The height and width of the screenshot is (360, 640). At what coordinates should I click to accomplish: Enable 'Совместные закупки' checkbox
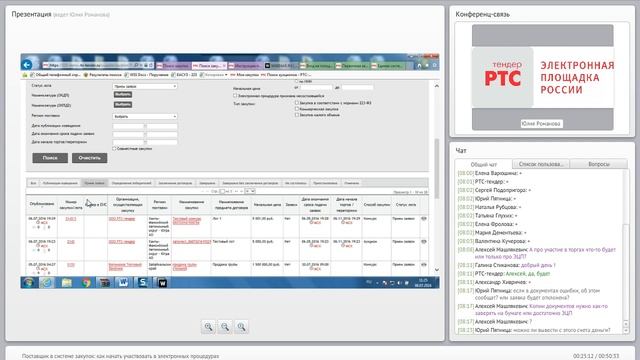(x=114, y=149)
